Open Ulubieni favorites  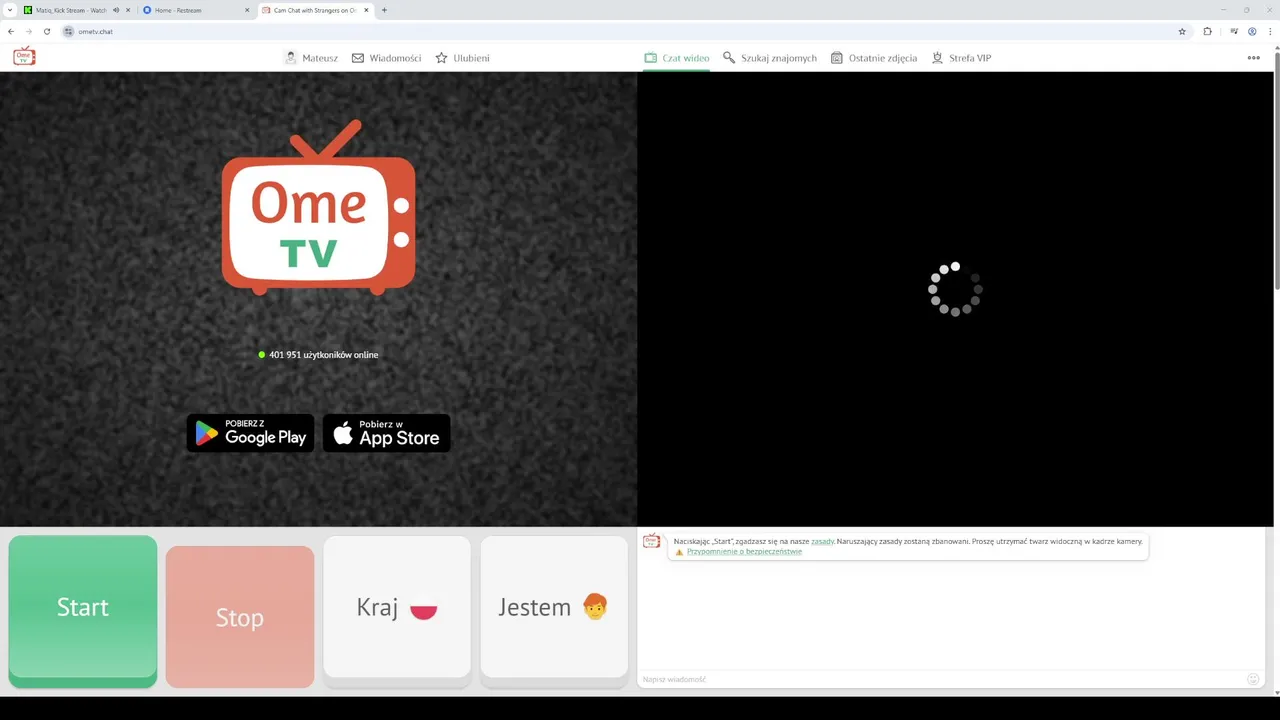pos(462,58)
